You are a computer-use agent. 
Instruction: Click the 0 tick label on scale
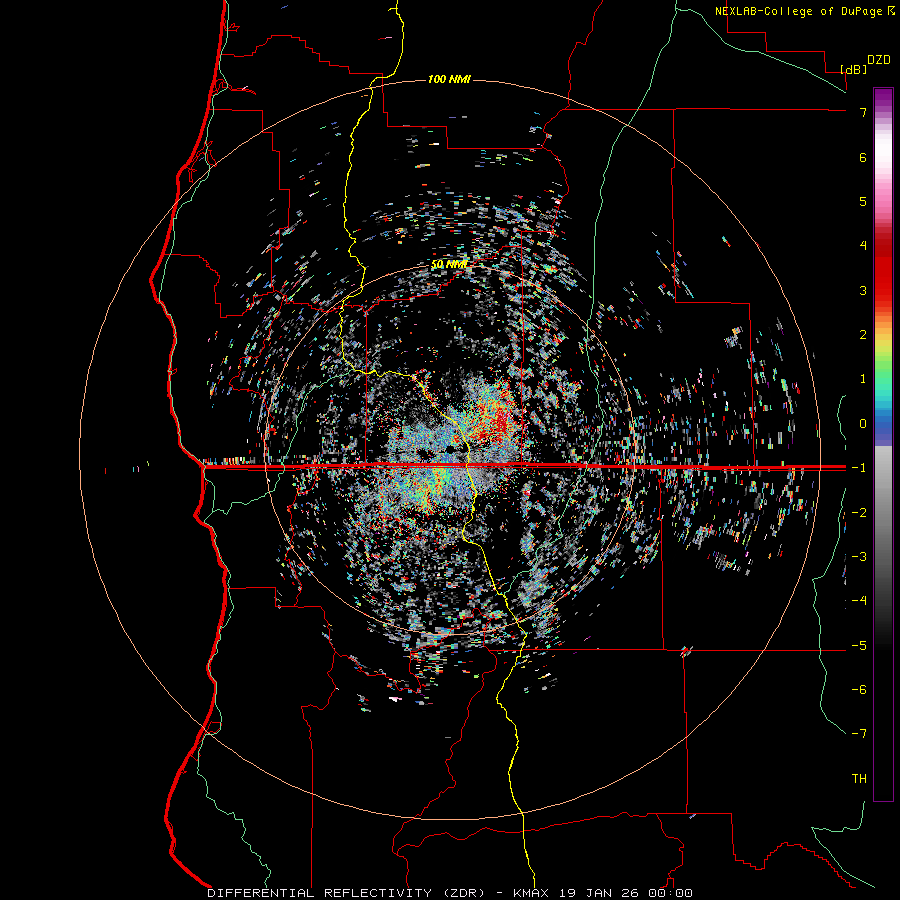point(863,424)
